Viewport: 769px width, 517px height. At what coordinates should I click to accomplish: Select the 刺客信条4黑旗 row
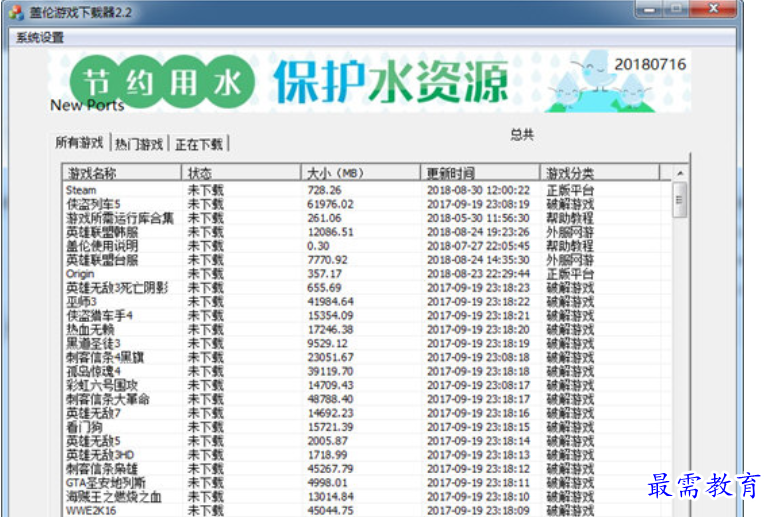click(367, 358)
